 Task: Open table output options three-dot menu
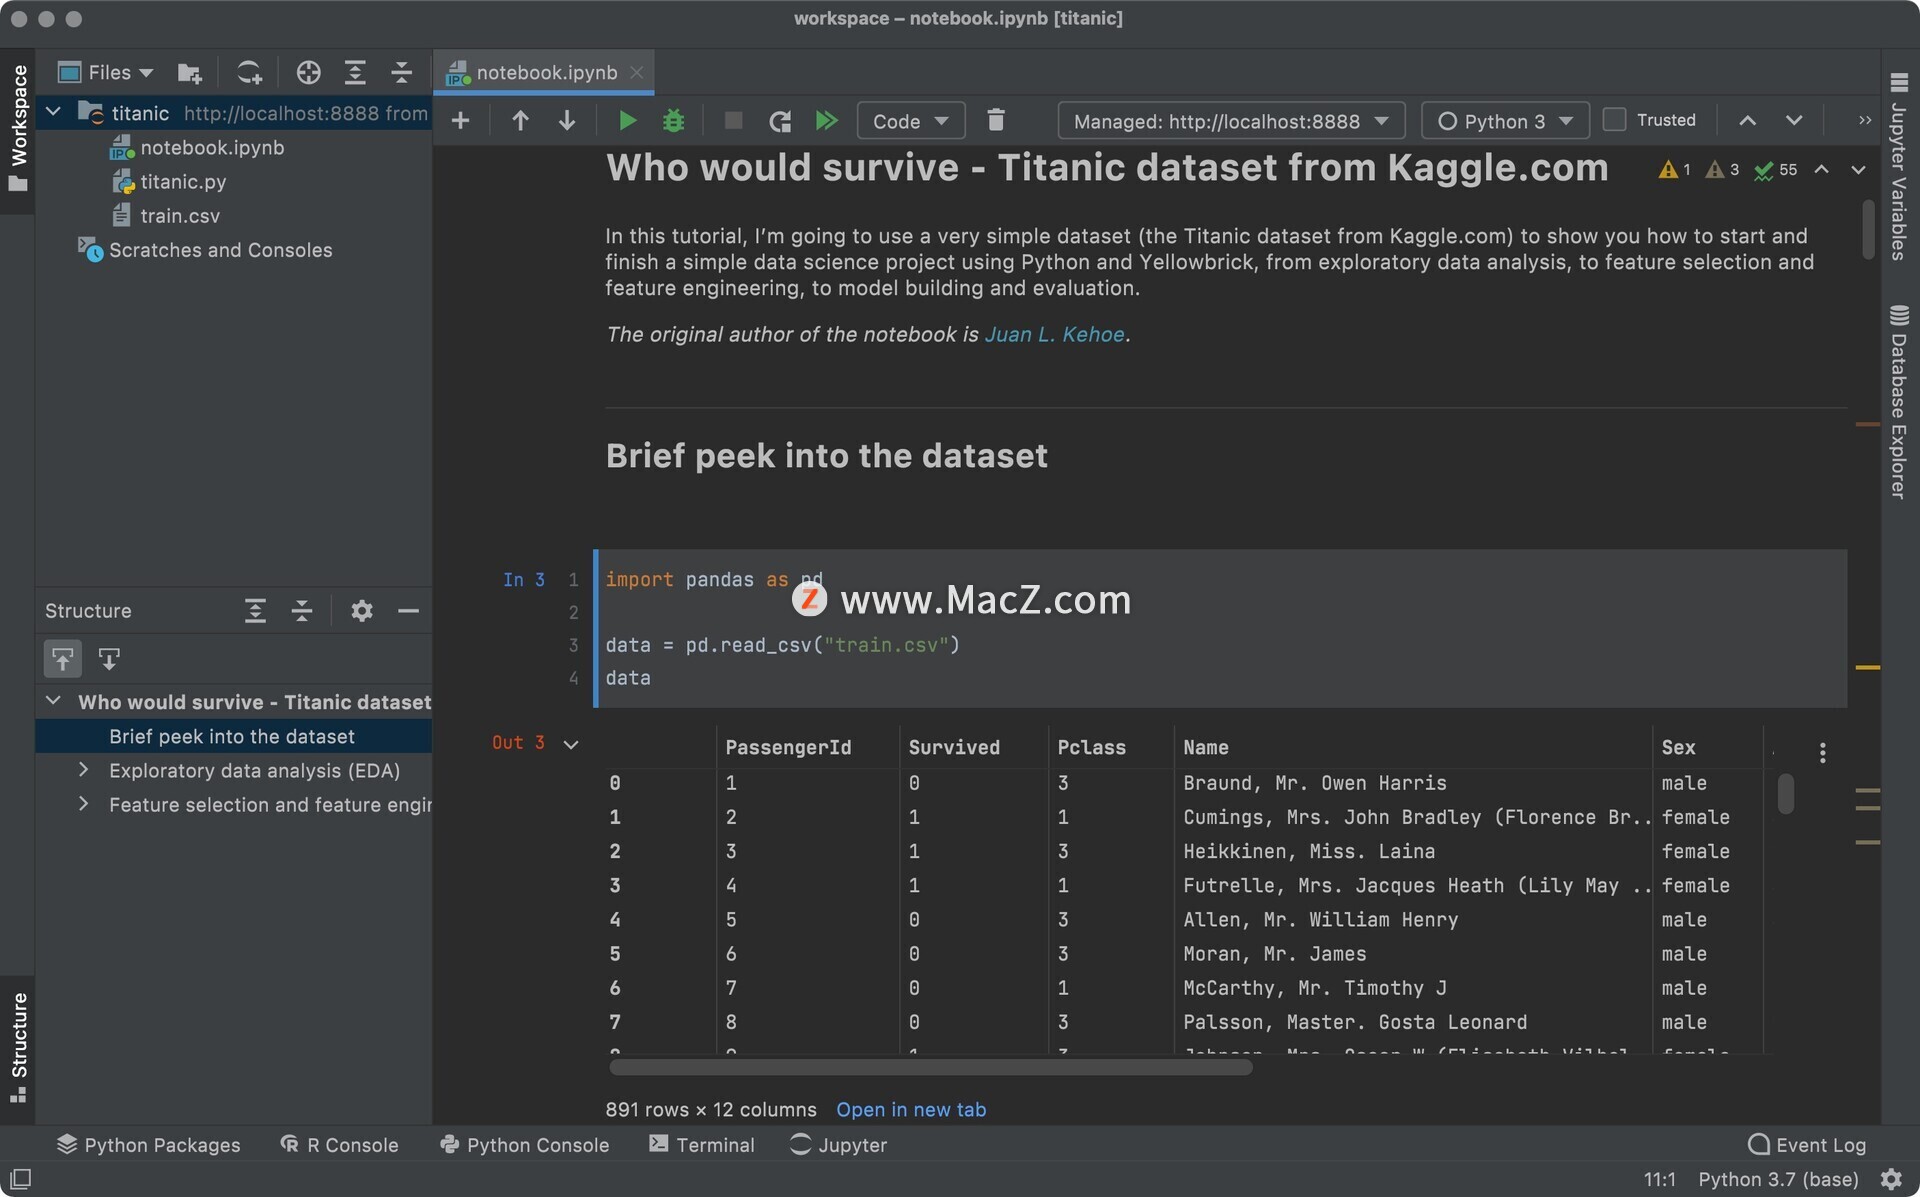[x=1822, y=753]
